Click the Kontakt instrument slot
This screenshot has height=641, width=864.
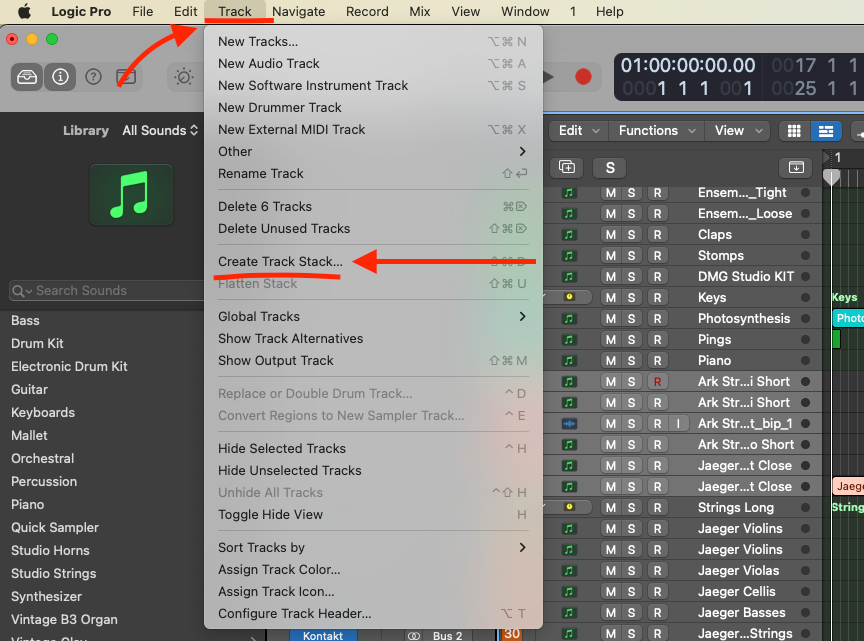click(323, 635)
